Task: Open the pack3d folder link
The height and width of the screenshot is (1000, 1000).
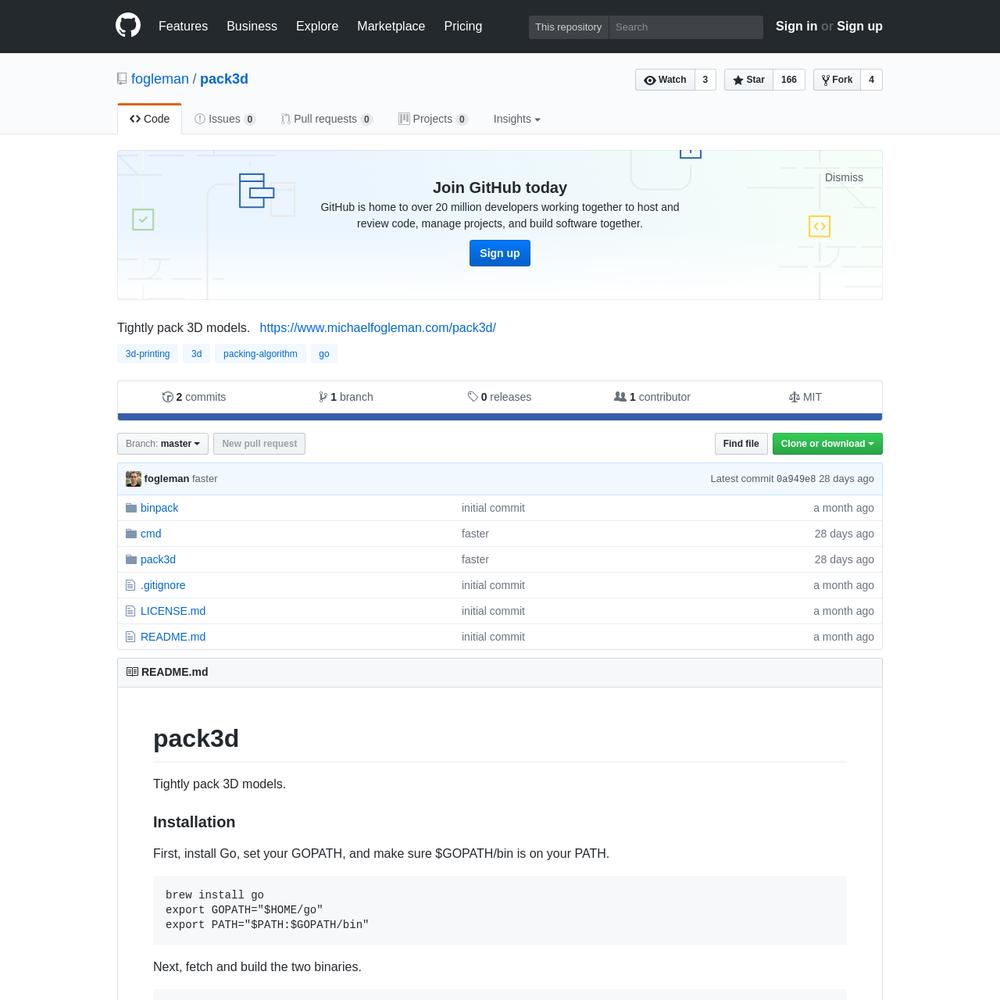Action: (x=158, y=559)
